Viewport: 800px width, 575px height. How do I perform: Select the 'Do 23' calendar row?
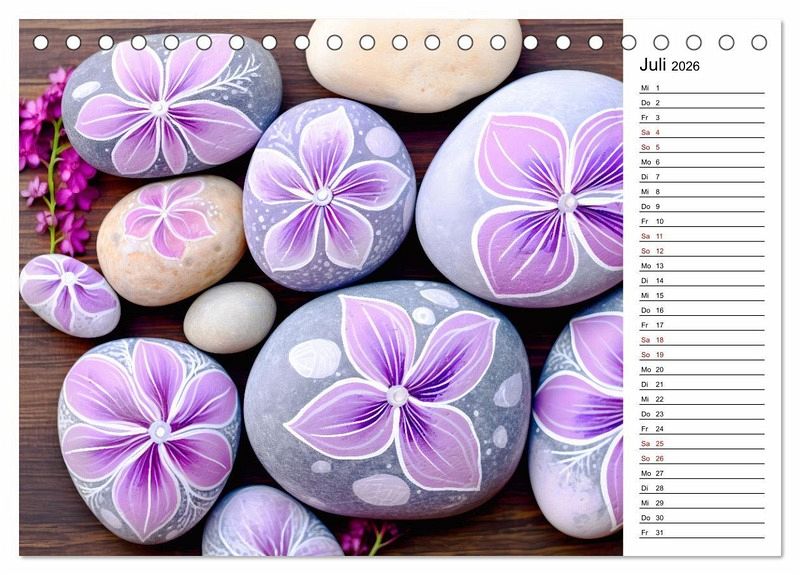(x=702, y=413)
